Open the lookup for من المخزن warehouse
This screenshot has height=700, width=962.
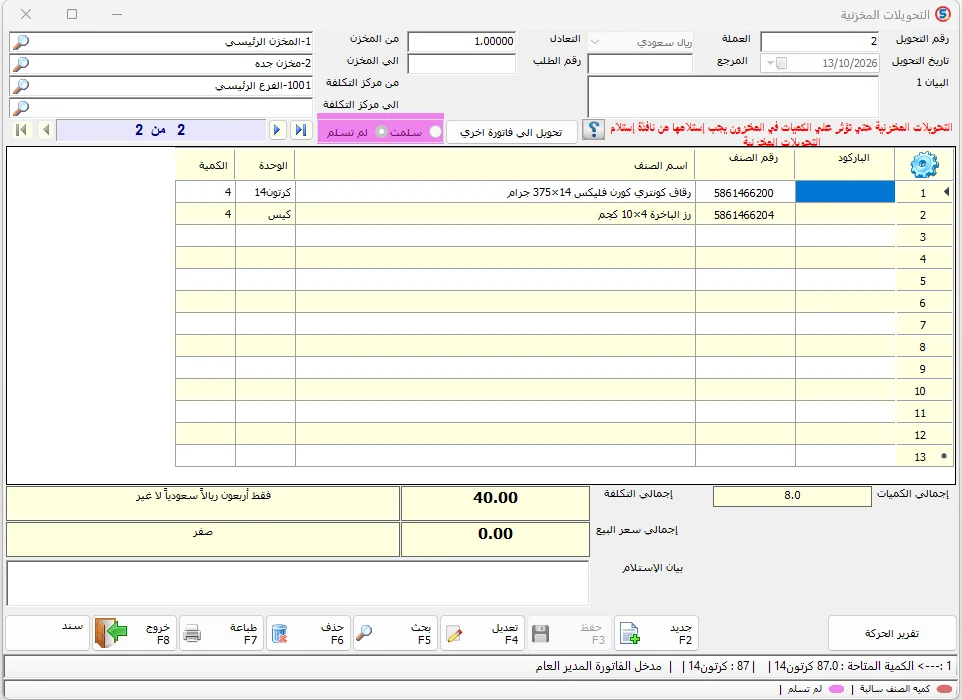click(21, 42)
